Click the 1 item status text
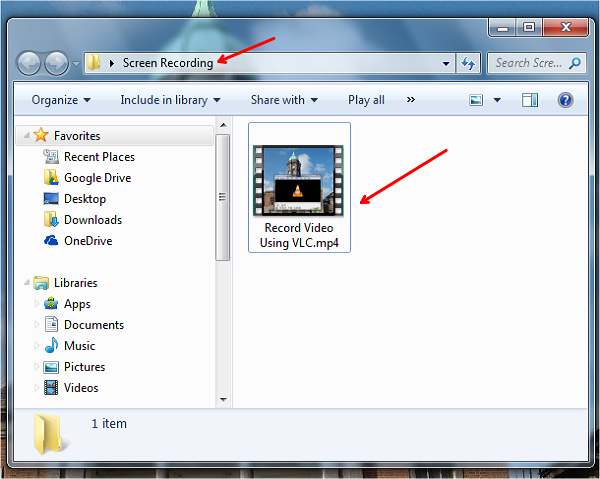600x479 pixels. [109, 424]
